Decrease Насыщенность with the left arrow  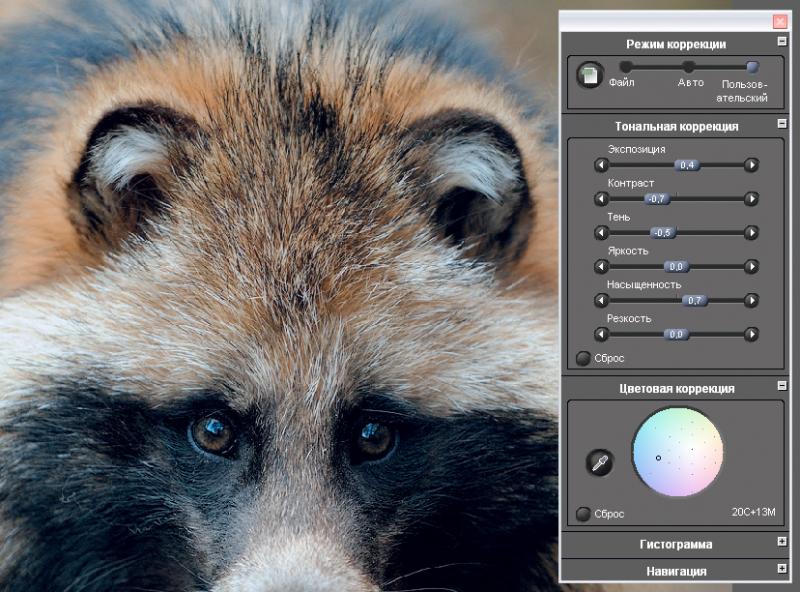pos(602,300)
